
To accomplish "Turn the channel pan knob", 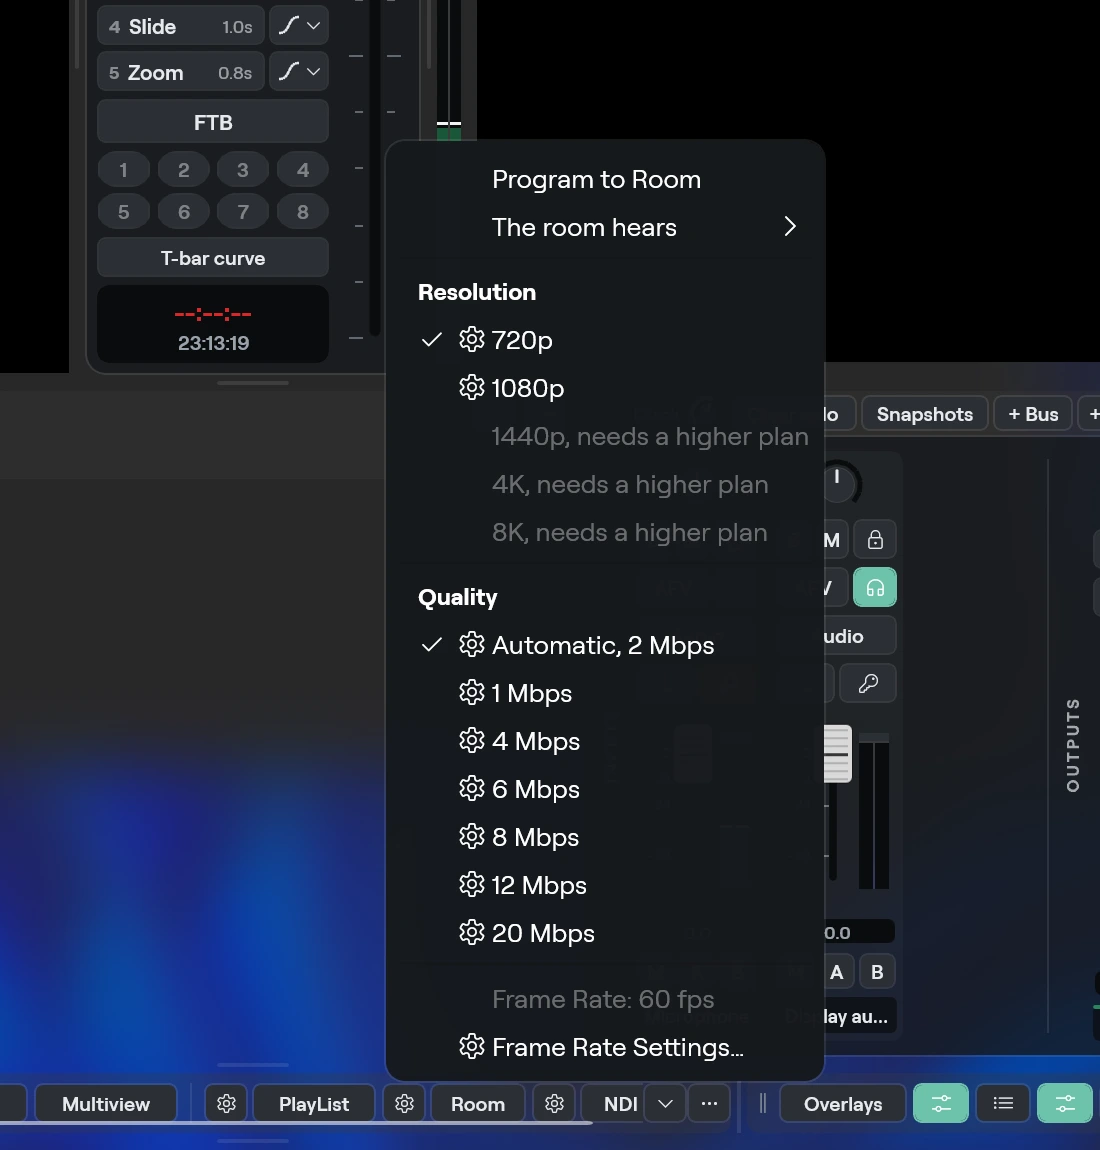I will tap(840, 482).
